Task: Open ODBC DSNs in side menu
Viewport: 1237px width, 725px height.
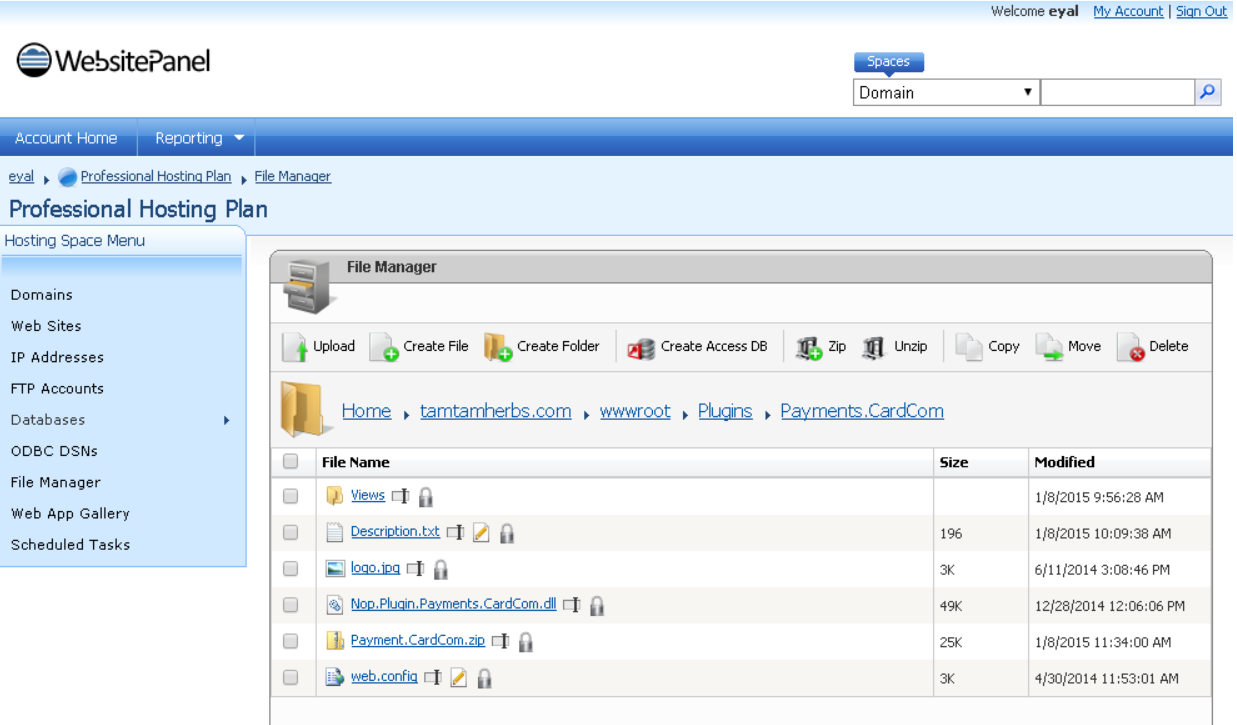Action: (x=54, y=451)
